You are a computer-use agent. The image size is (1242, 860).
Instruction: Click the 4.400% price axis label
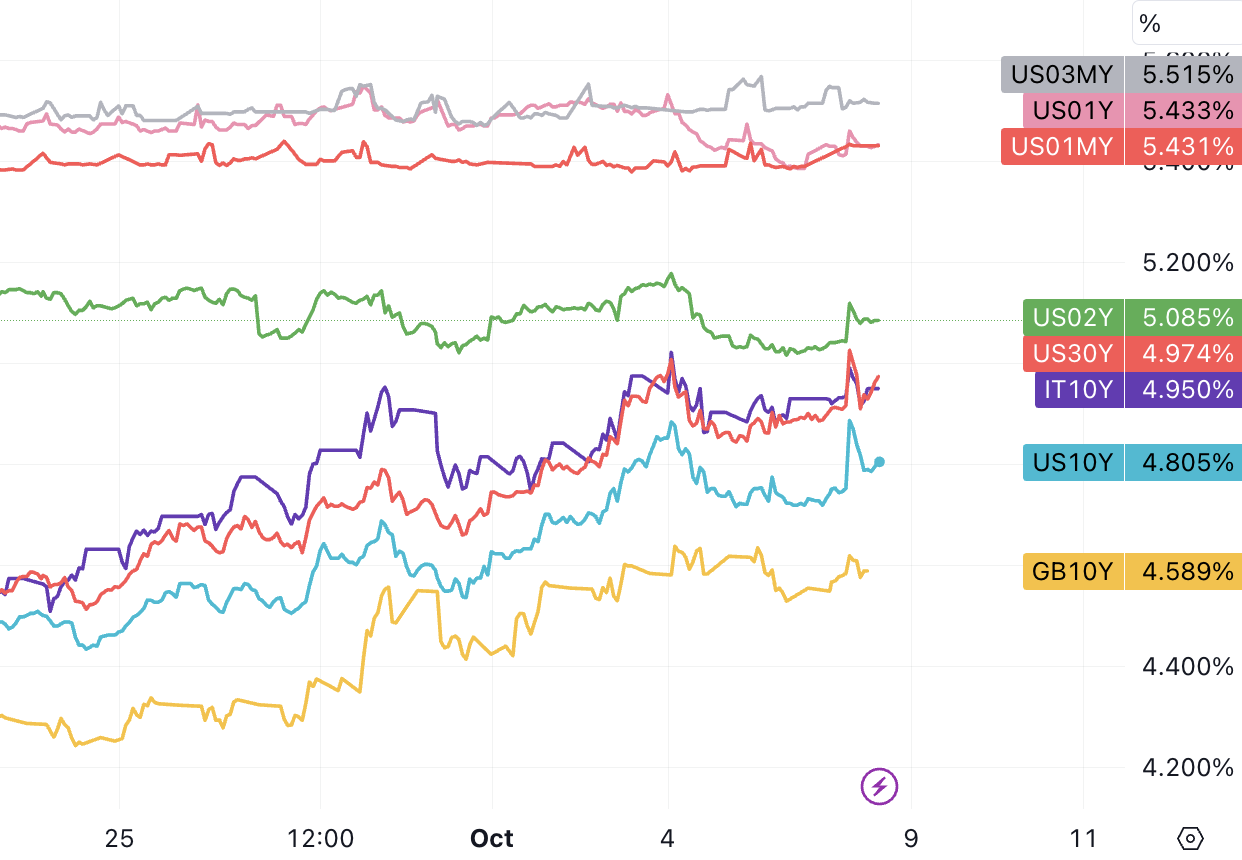point(1188,666)
